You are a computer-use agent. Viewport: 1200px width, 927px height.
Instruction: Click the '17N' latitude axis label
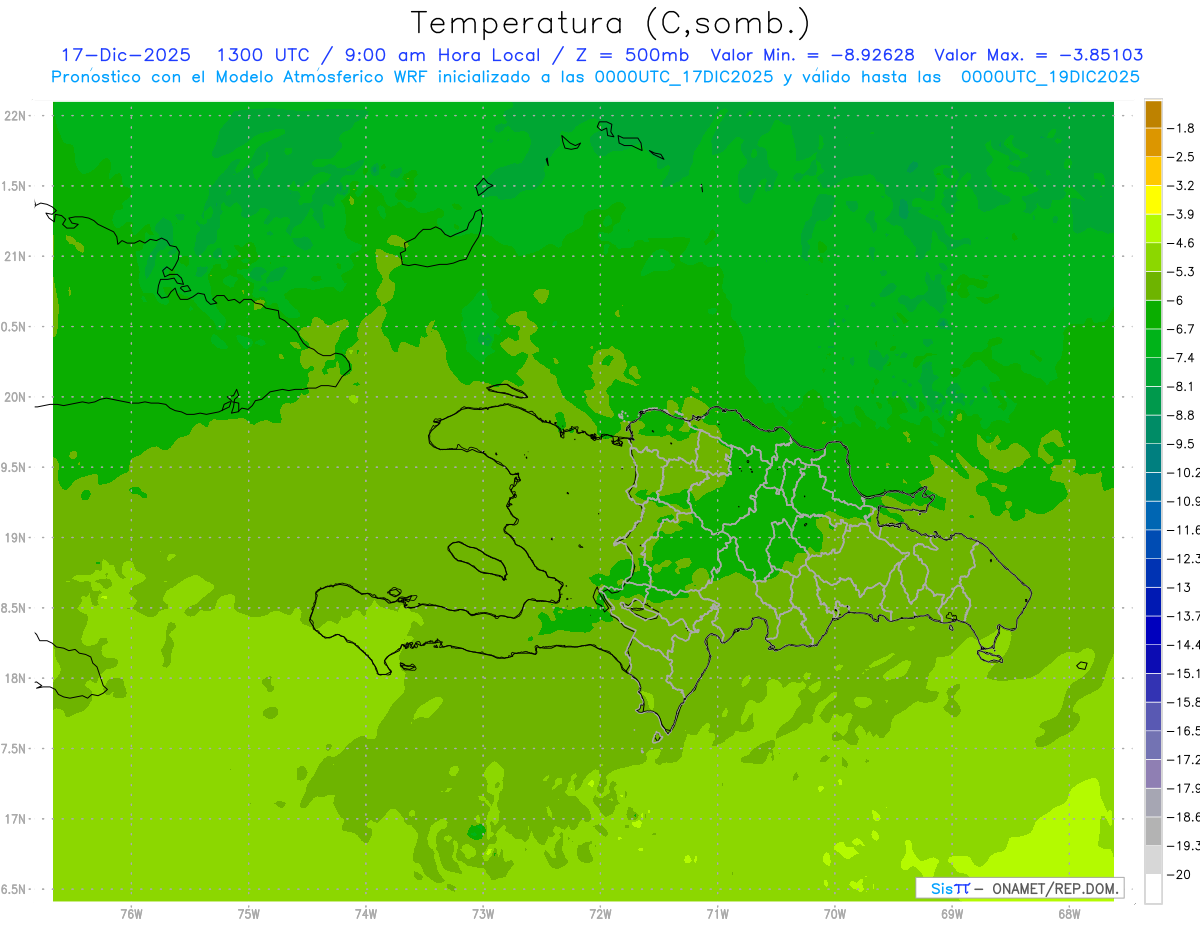pyautogui.click(x=17, y=819)
